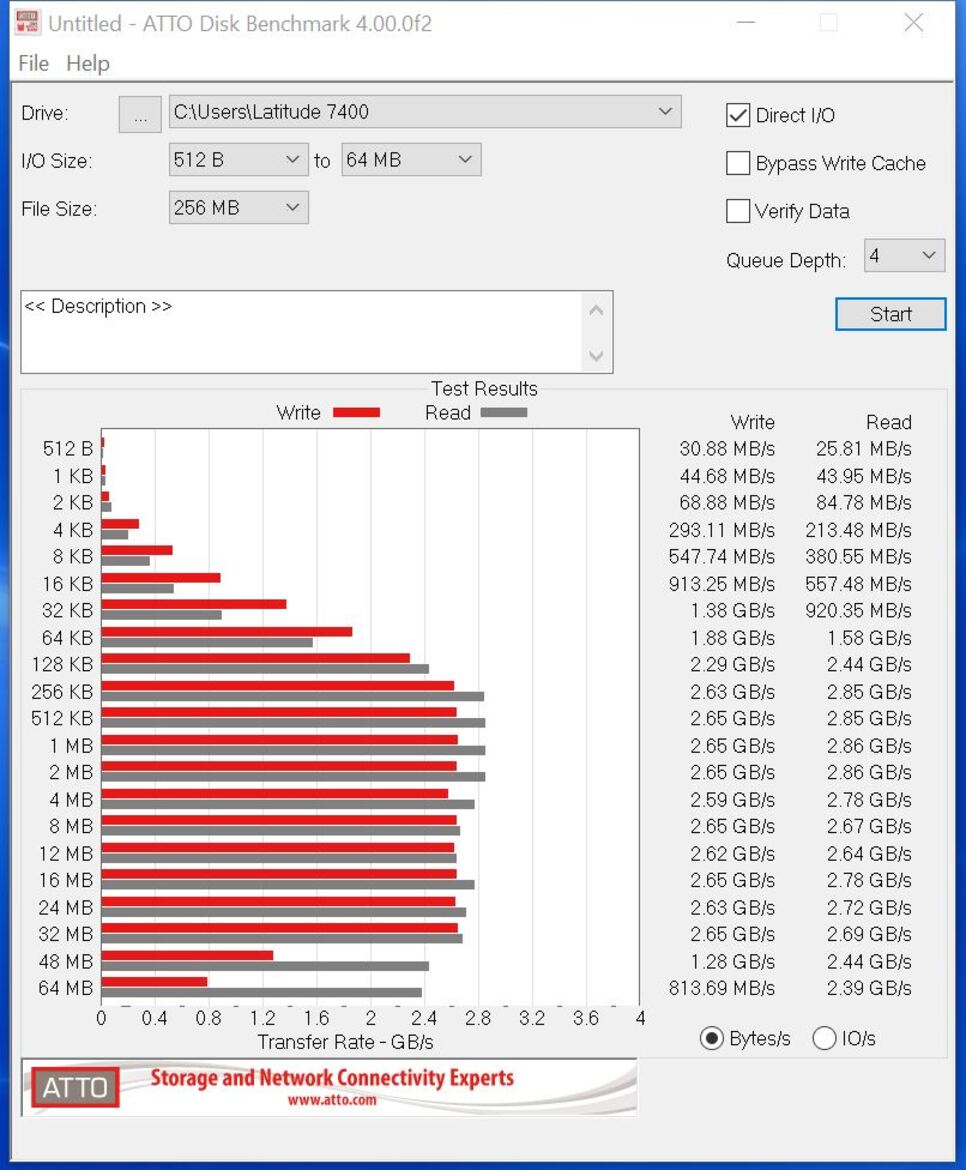The image size is (966, 1170).
Task: Select the IO/s radio button
Action: 824,1038
